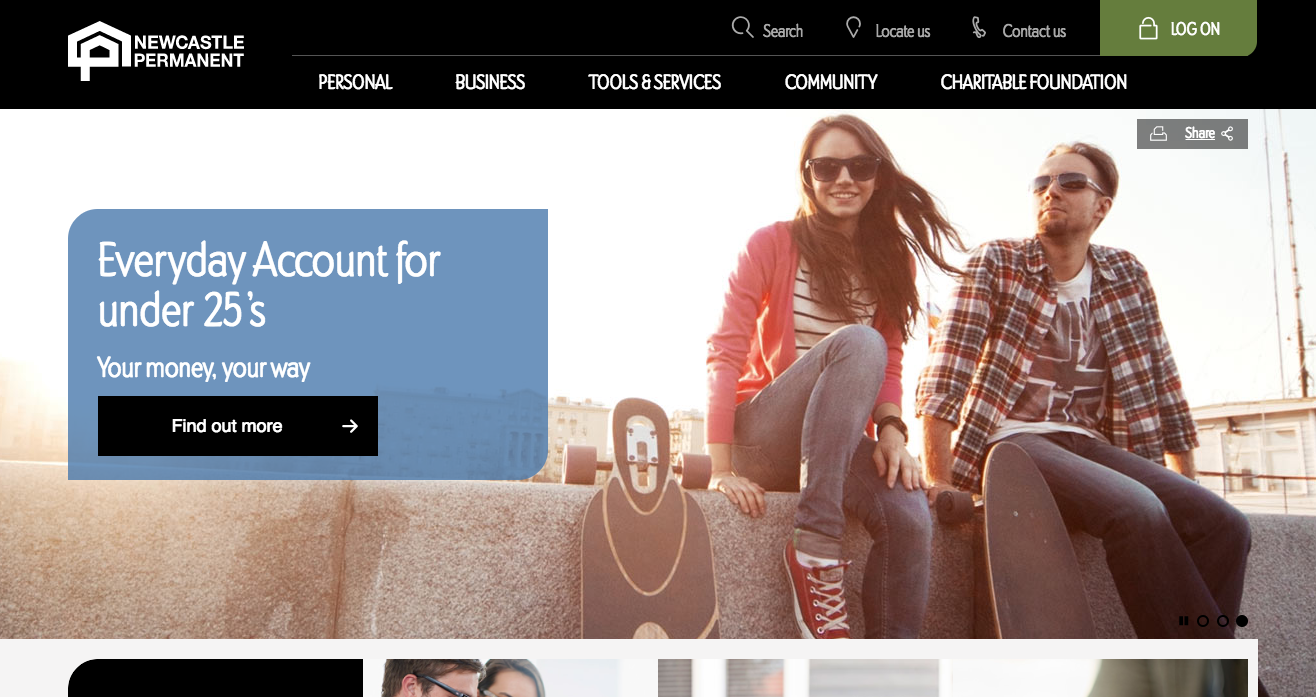Screen dimensions: 1316x697
Task: Open the Business menu
Action: [x=490, y=82]
